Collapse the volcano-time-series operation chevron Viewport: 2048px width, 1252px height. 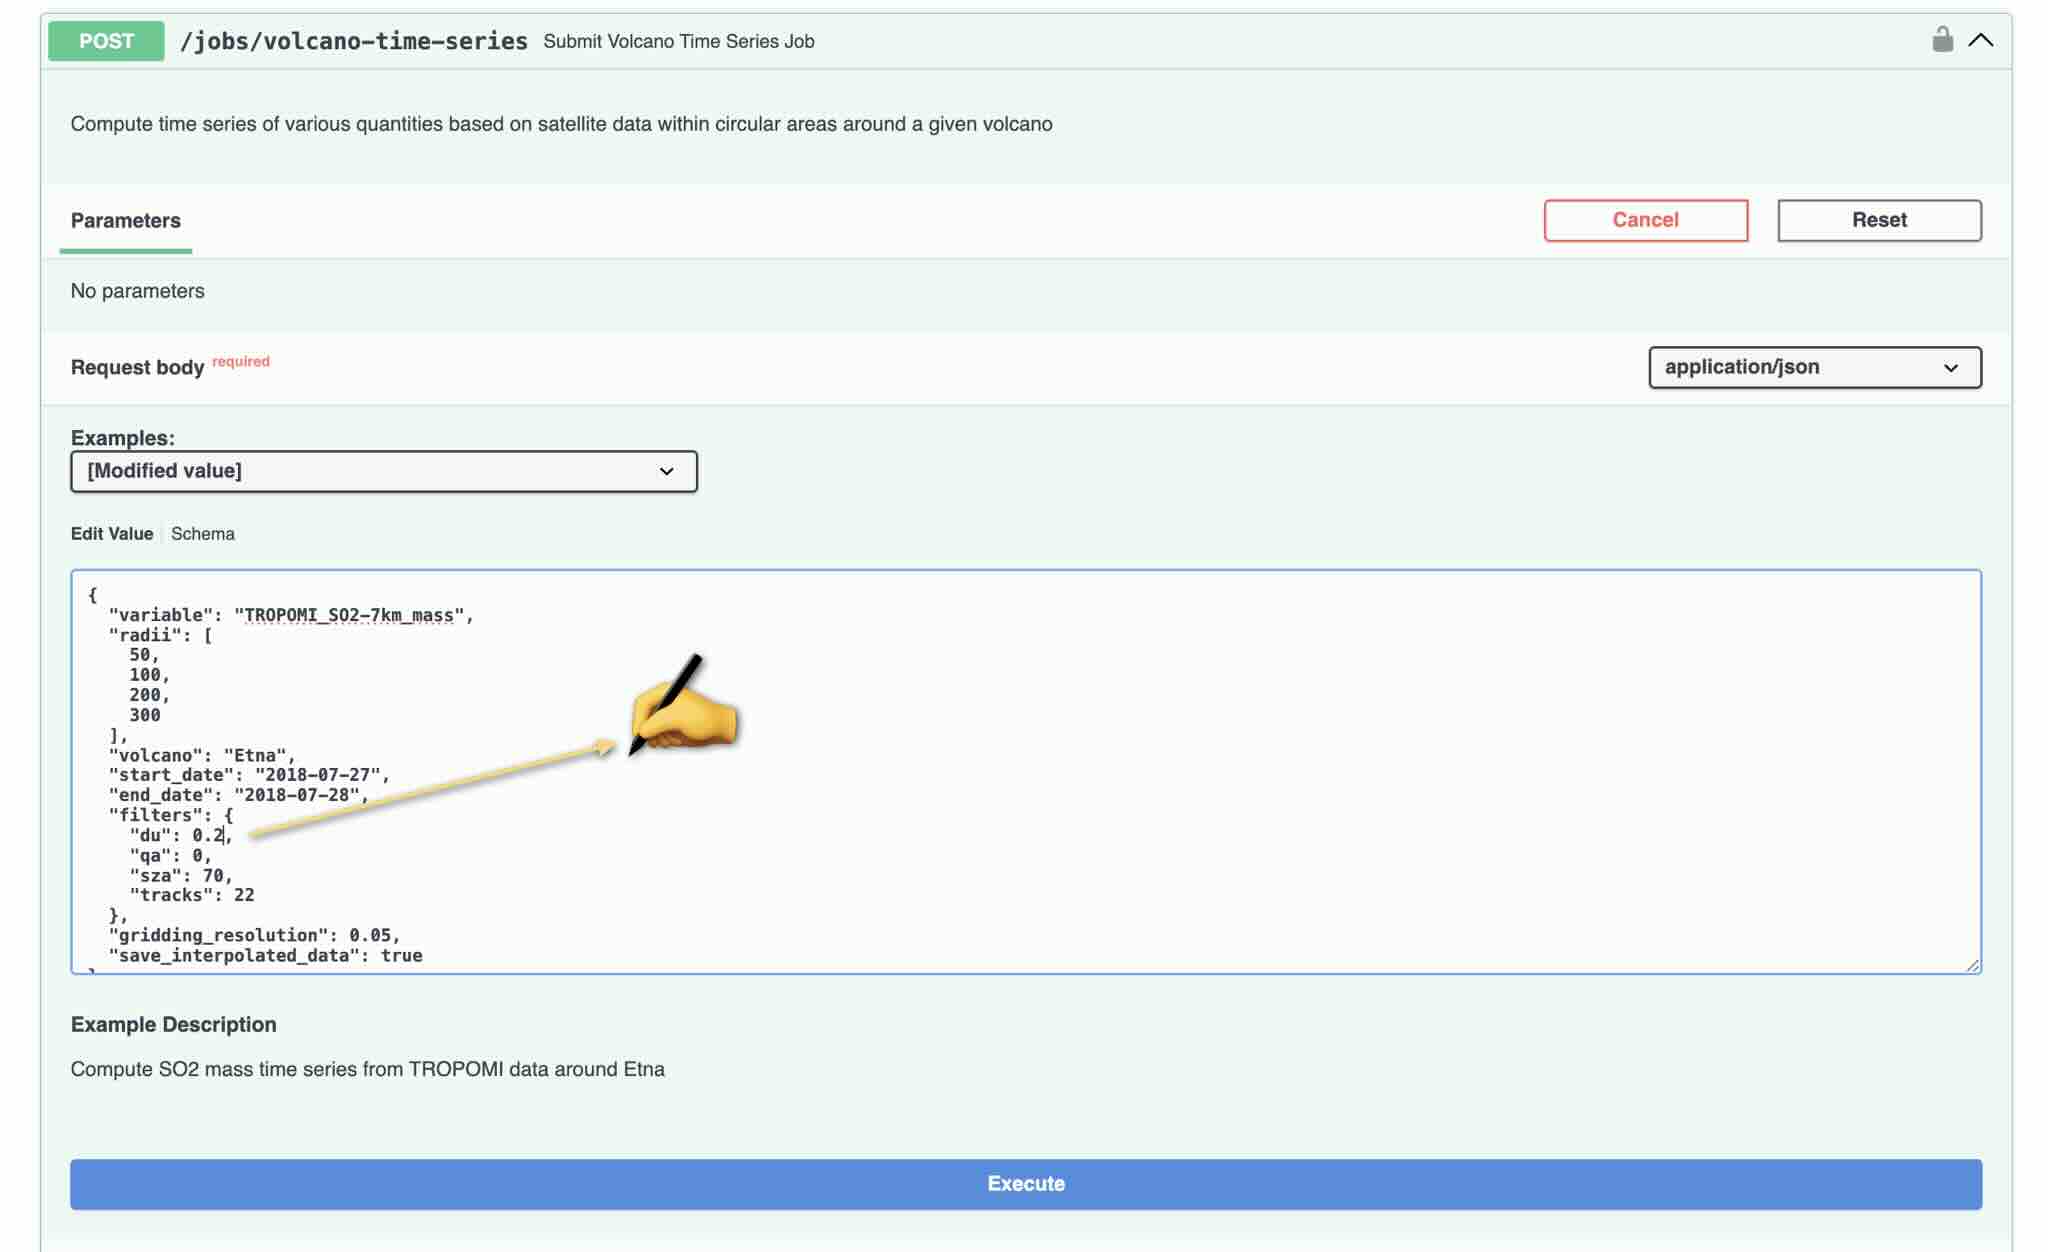(x=1980, y=40)
